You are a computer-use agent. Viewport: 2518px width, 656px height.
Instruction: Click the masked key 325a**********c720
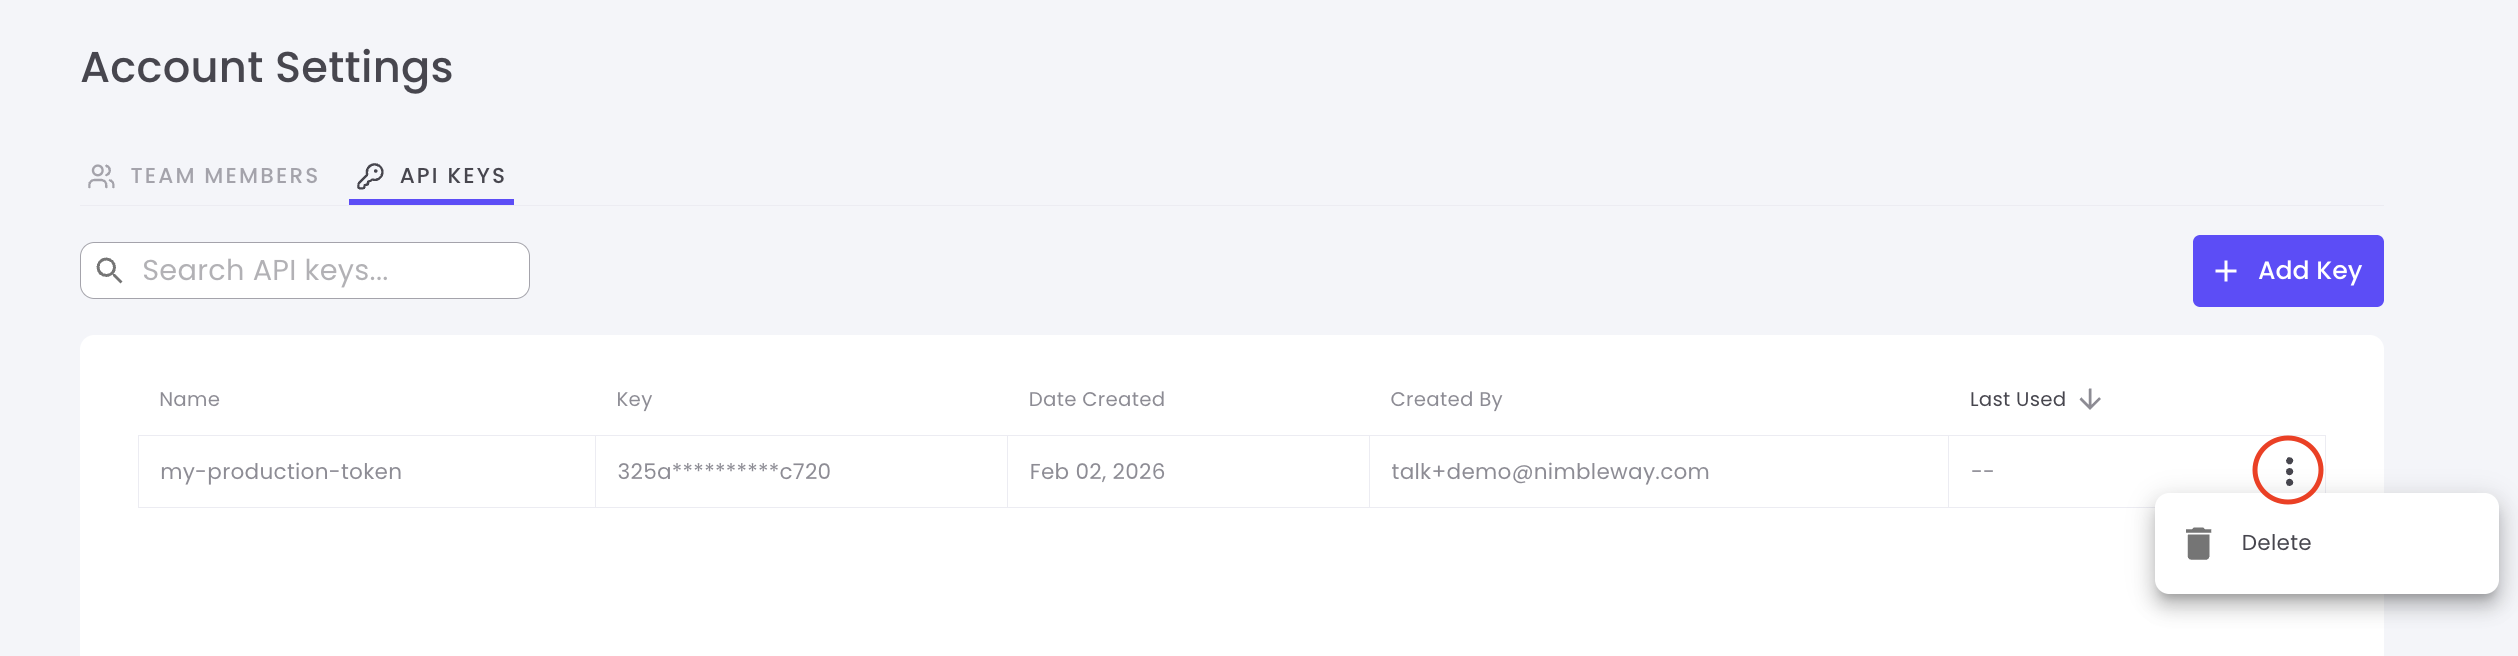click(x=724, y=471)
